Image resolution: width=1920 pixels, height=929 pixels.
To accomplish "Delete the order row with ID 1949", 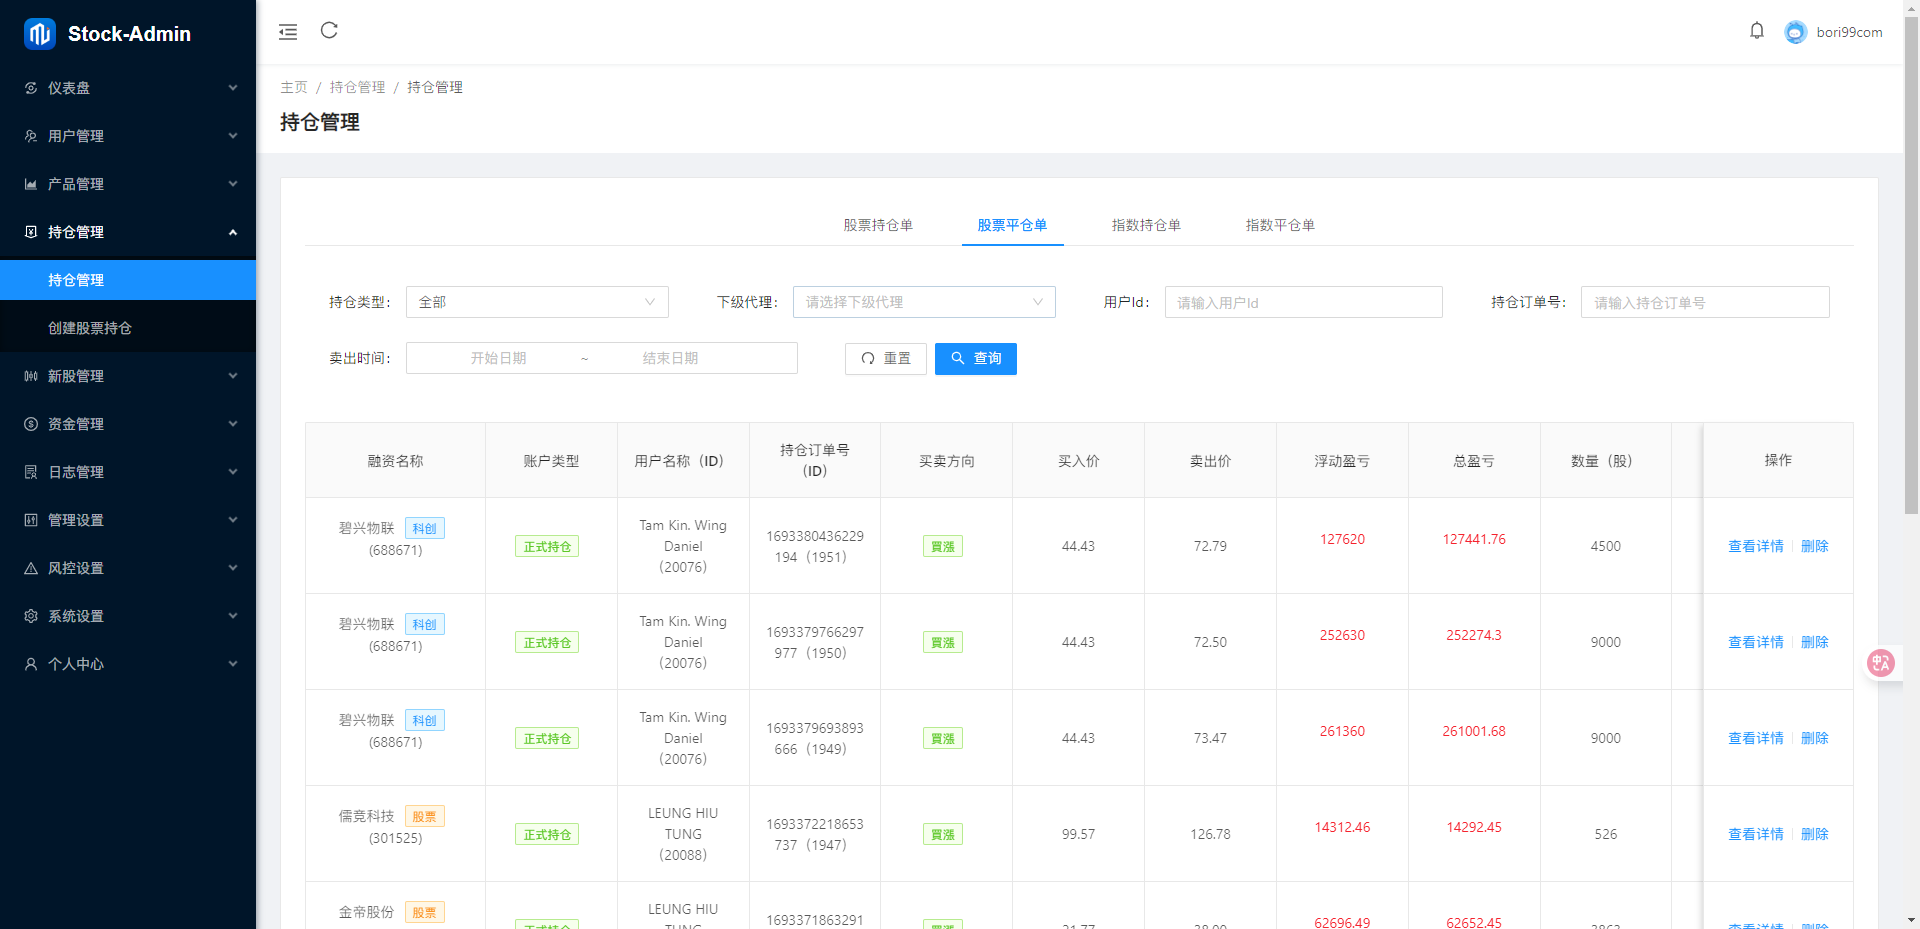I will click(x=1815, y=738).
